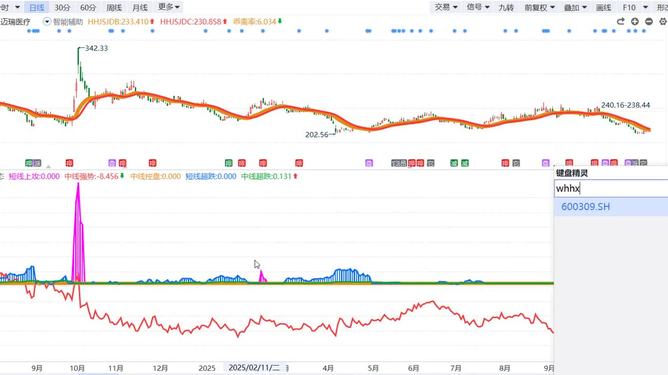The height and width of the screenshot is (375, 668).
Task: Click red event marker below late September candles
Action: [x=69, y=163]
